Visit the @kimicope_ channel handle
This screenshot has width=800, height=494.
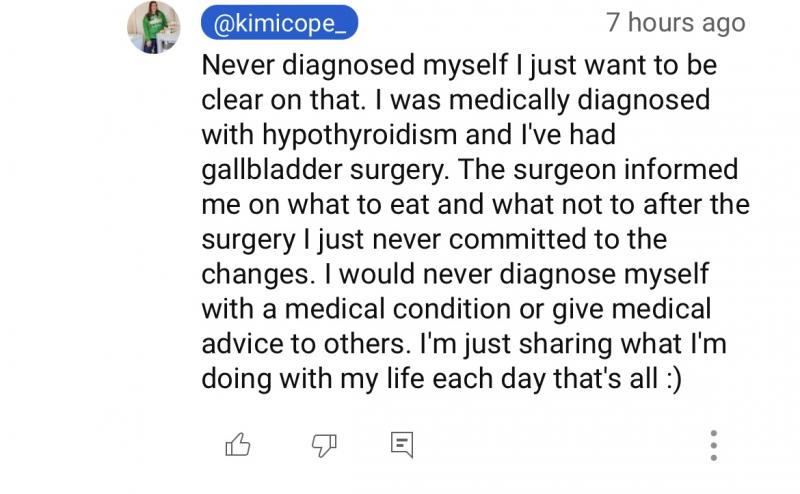click(279, 23)
